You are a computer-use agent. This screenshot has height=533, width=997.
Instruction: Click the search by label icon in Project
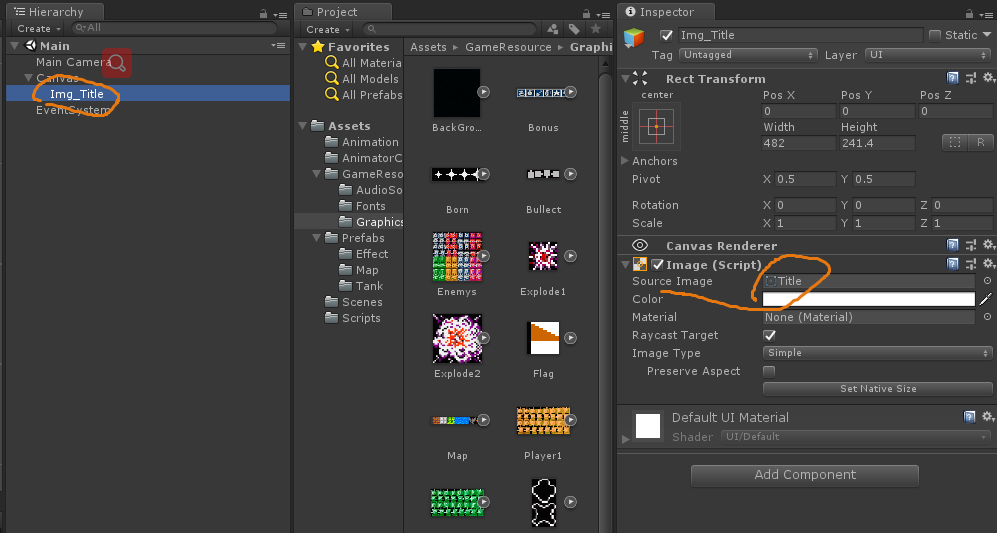[574, 29]
